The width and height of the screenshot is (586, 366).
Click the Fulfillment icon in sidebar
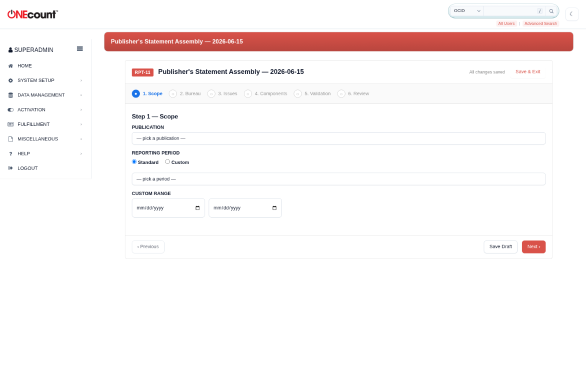pos(10,124)
